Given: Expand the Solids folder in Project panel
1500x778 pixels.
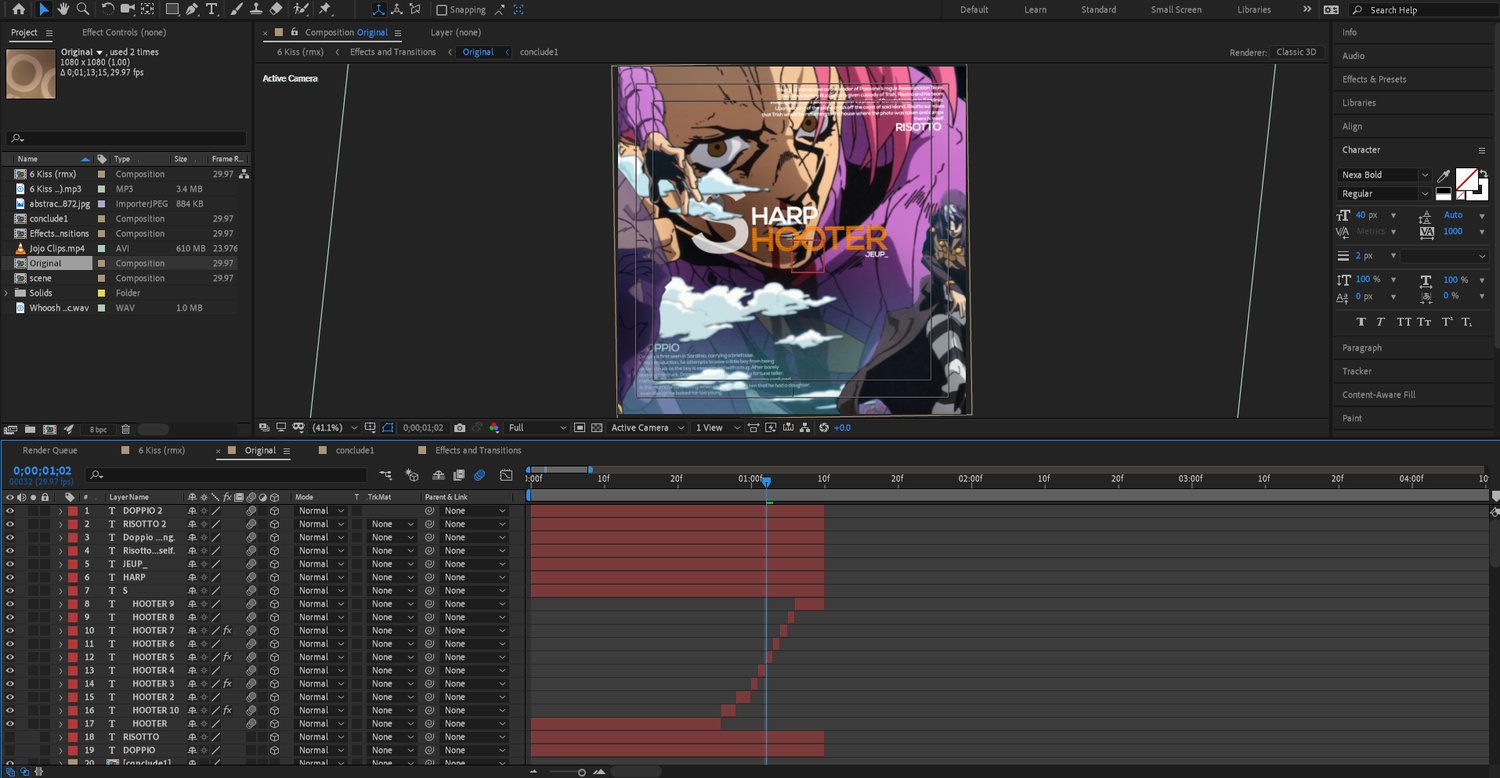Looking at the screenshot, I should point(7,293).
